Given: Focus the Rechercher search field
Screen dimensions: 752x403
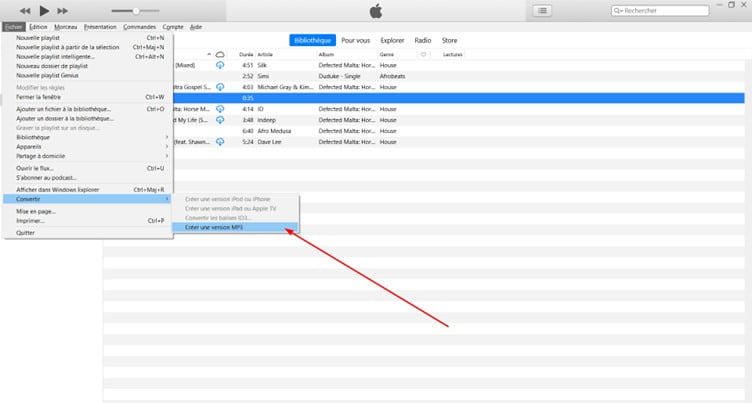Looking at the screenshot, I should click(660, 11).
